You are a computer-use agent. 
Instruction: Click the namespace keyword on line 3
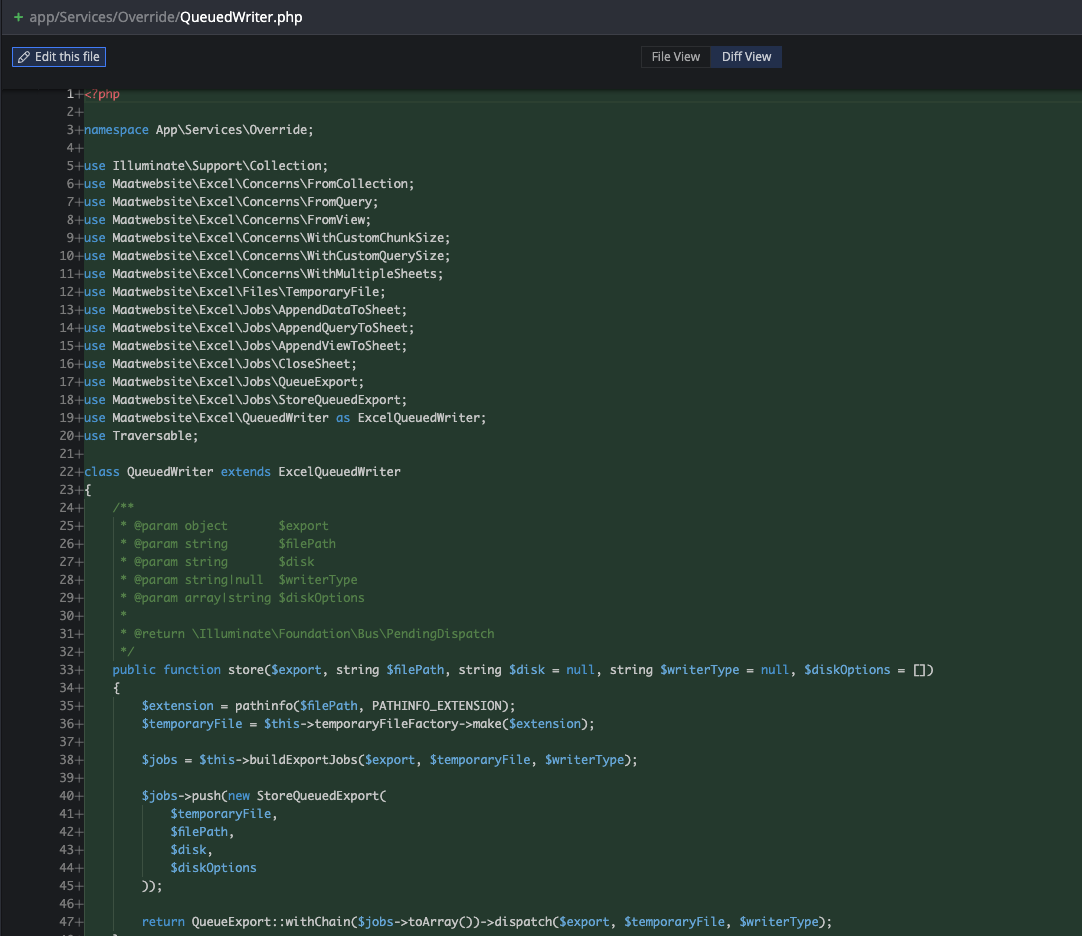tap(116, 129)
